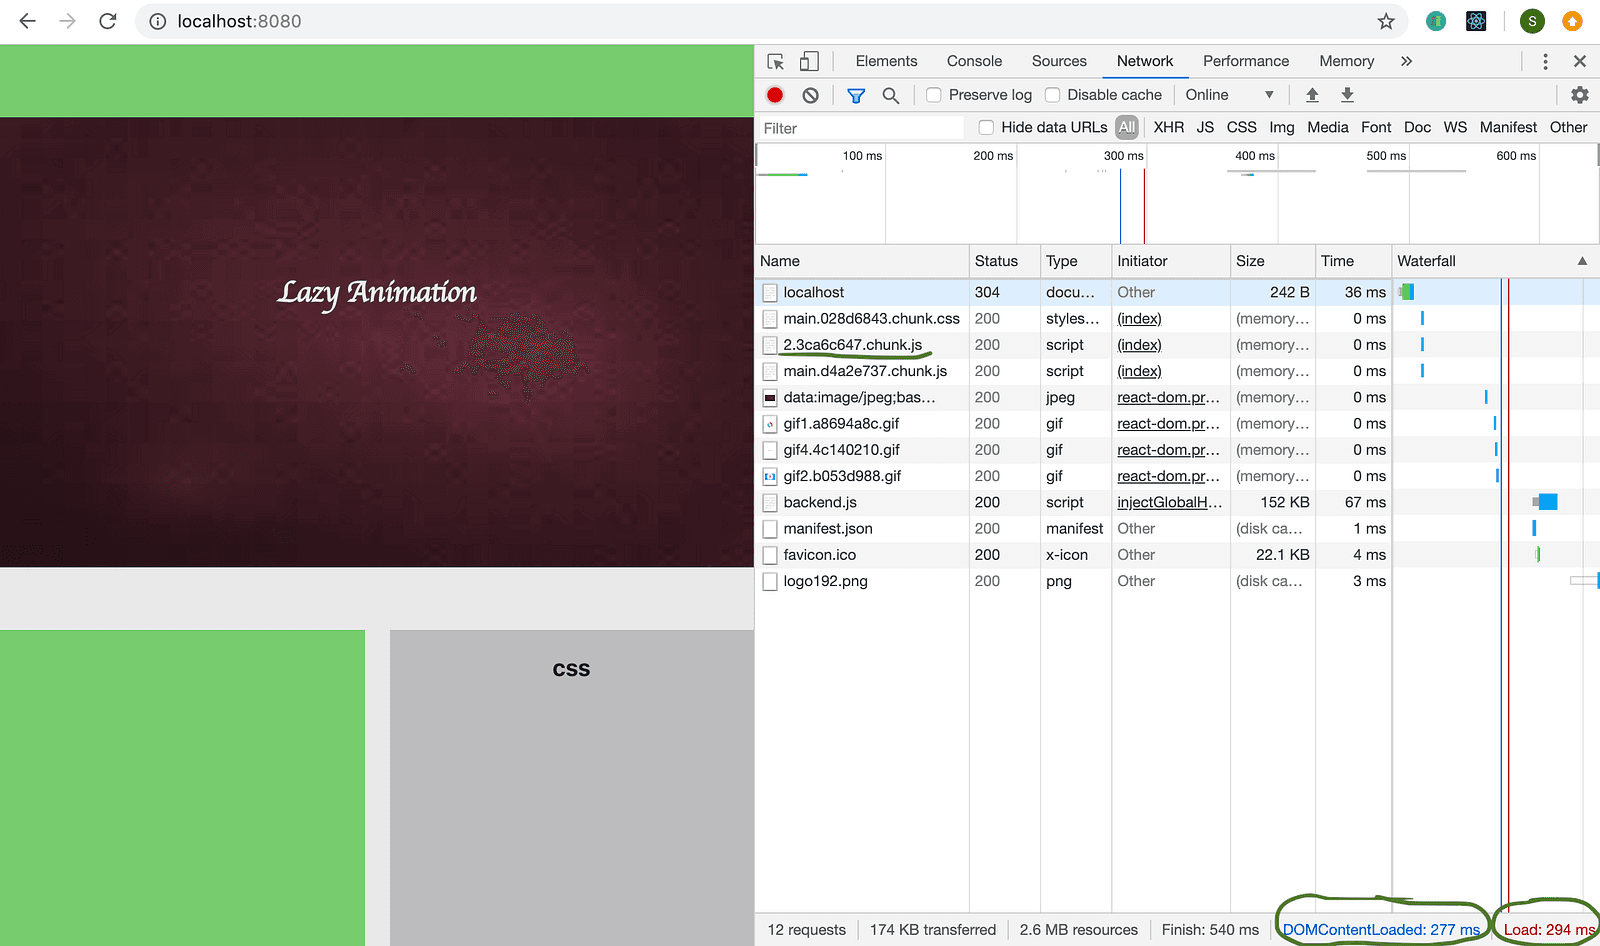The height and width of the screenshot is (946, 1600).
Task: Click the orange update notification icon
Action: point(1572,21)
